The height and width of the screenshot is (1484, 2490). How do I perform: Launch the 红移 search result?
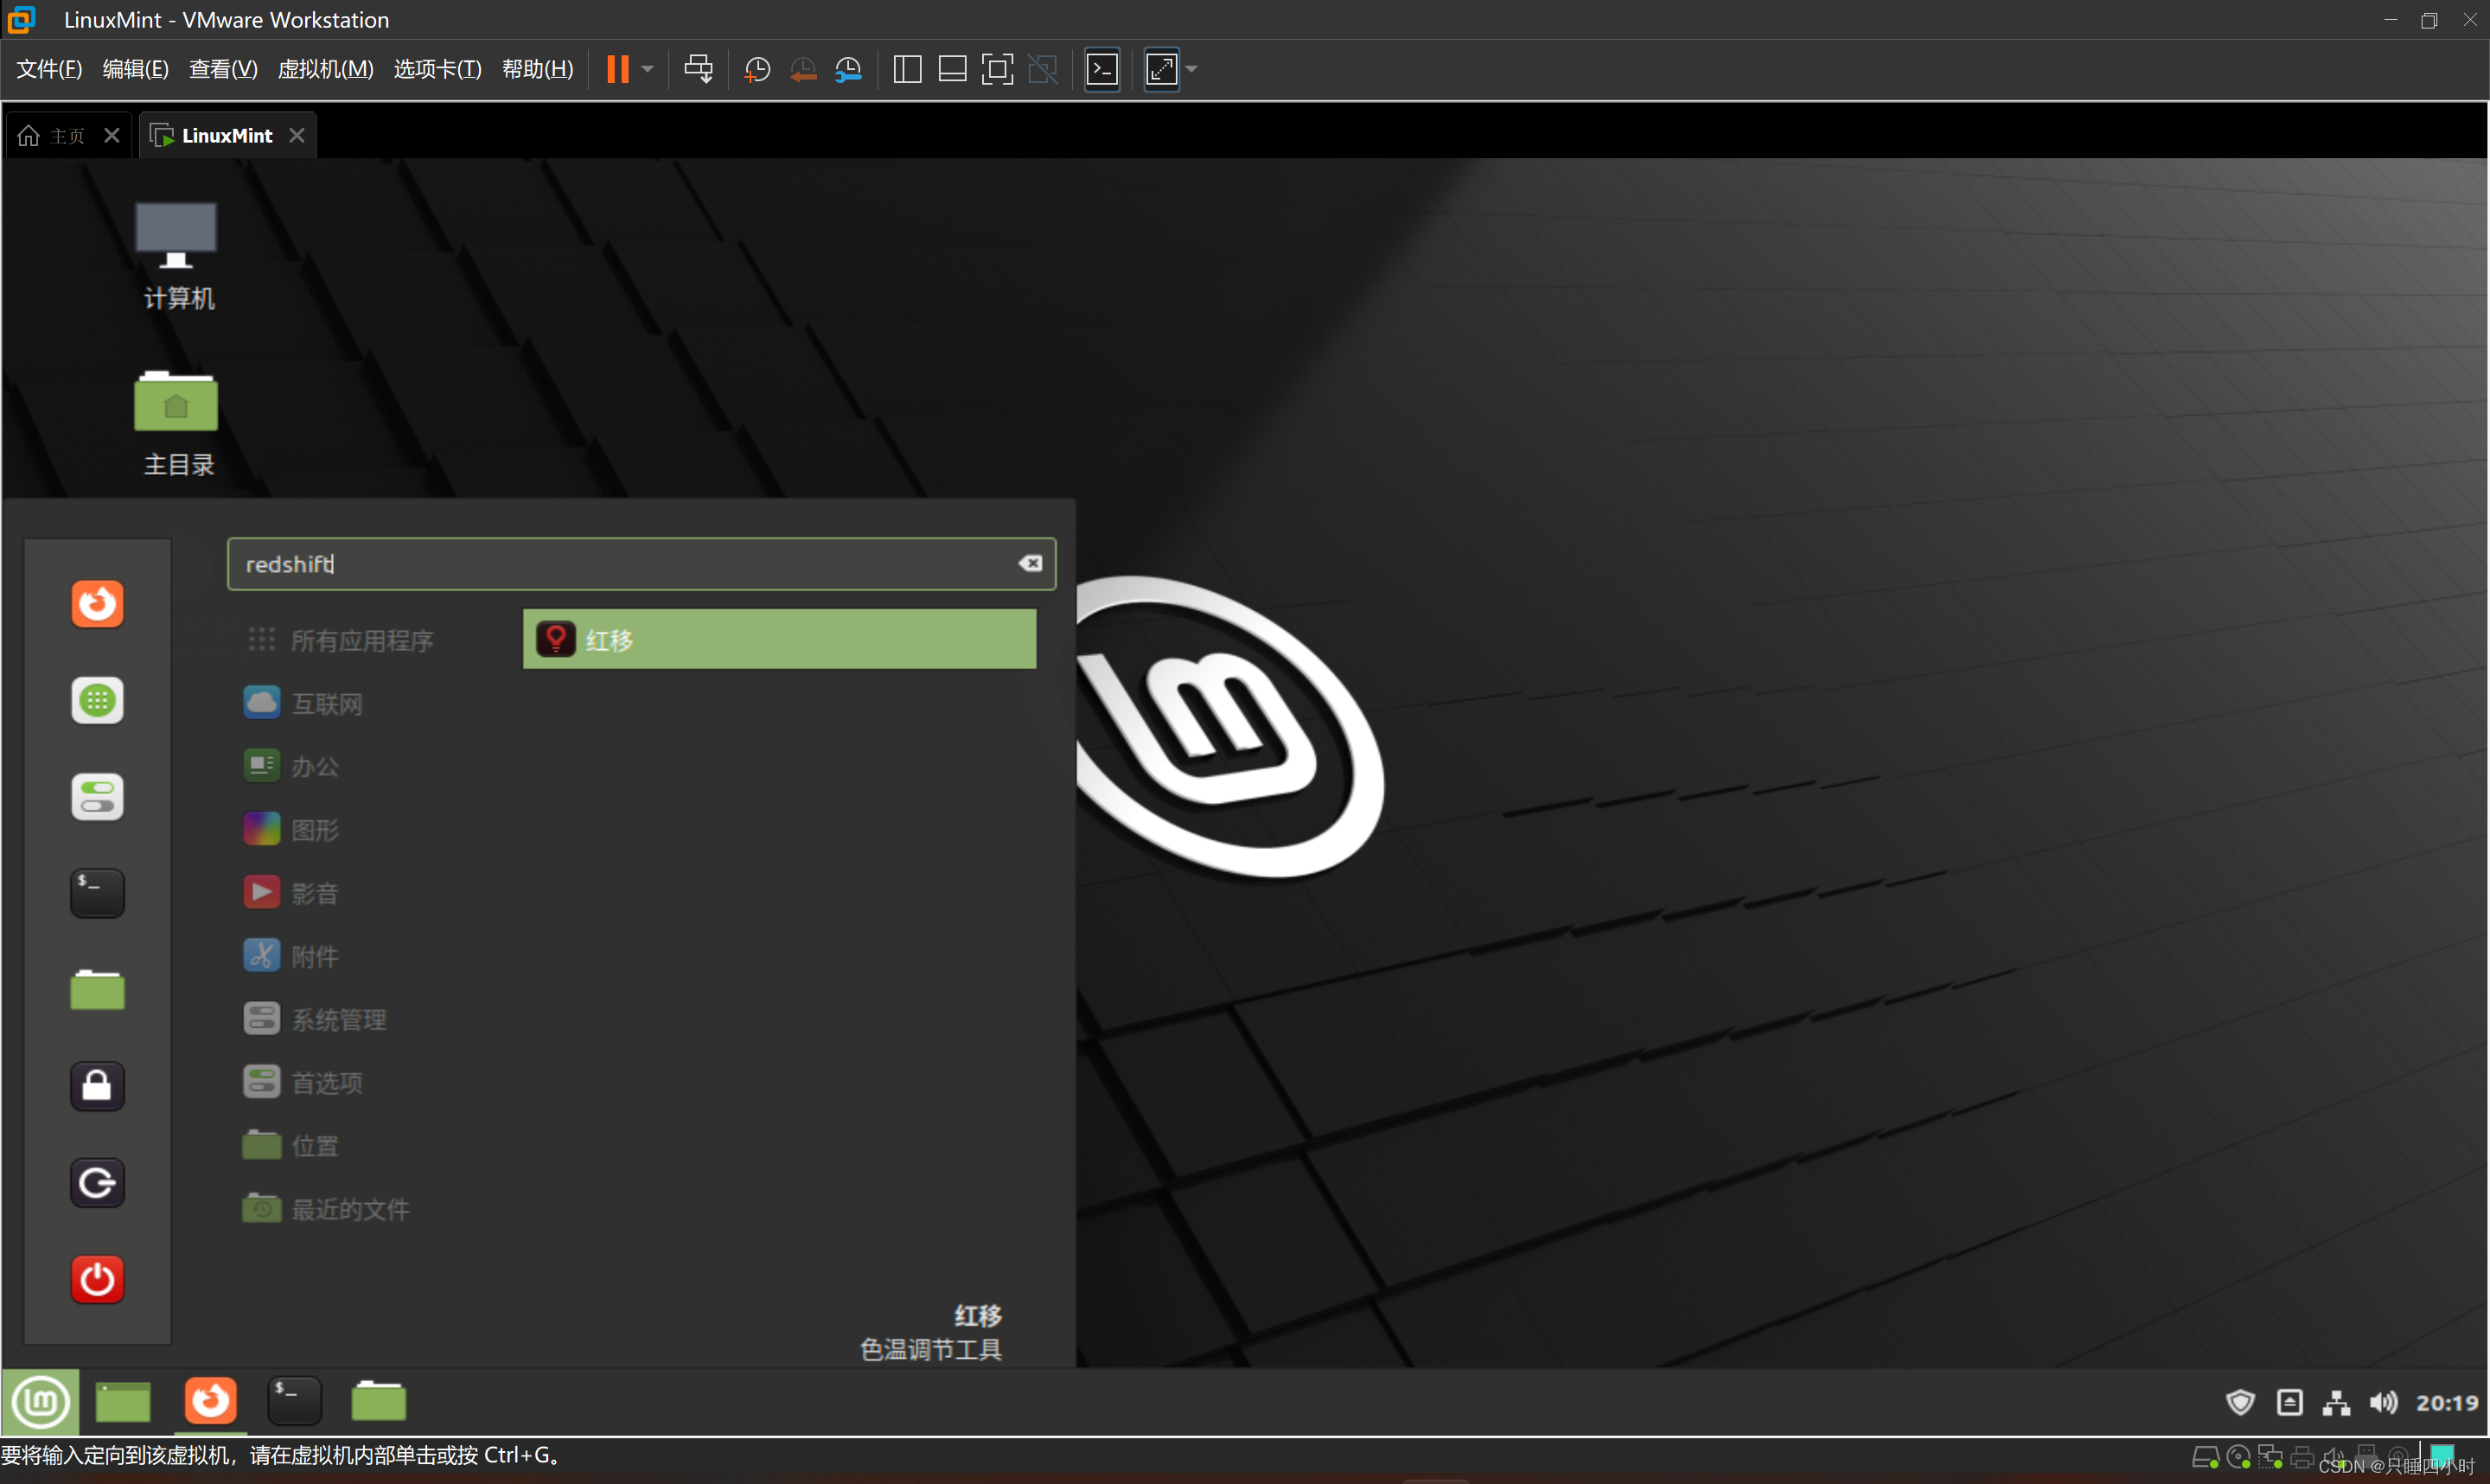[x=779, y=639]
